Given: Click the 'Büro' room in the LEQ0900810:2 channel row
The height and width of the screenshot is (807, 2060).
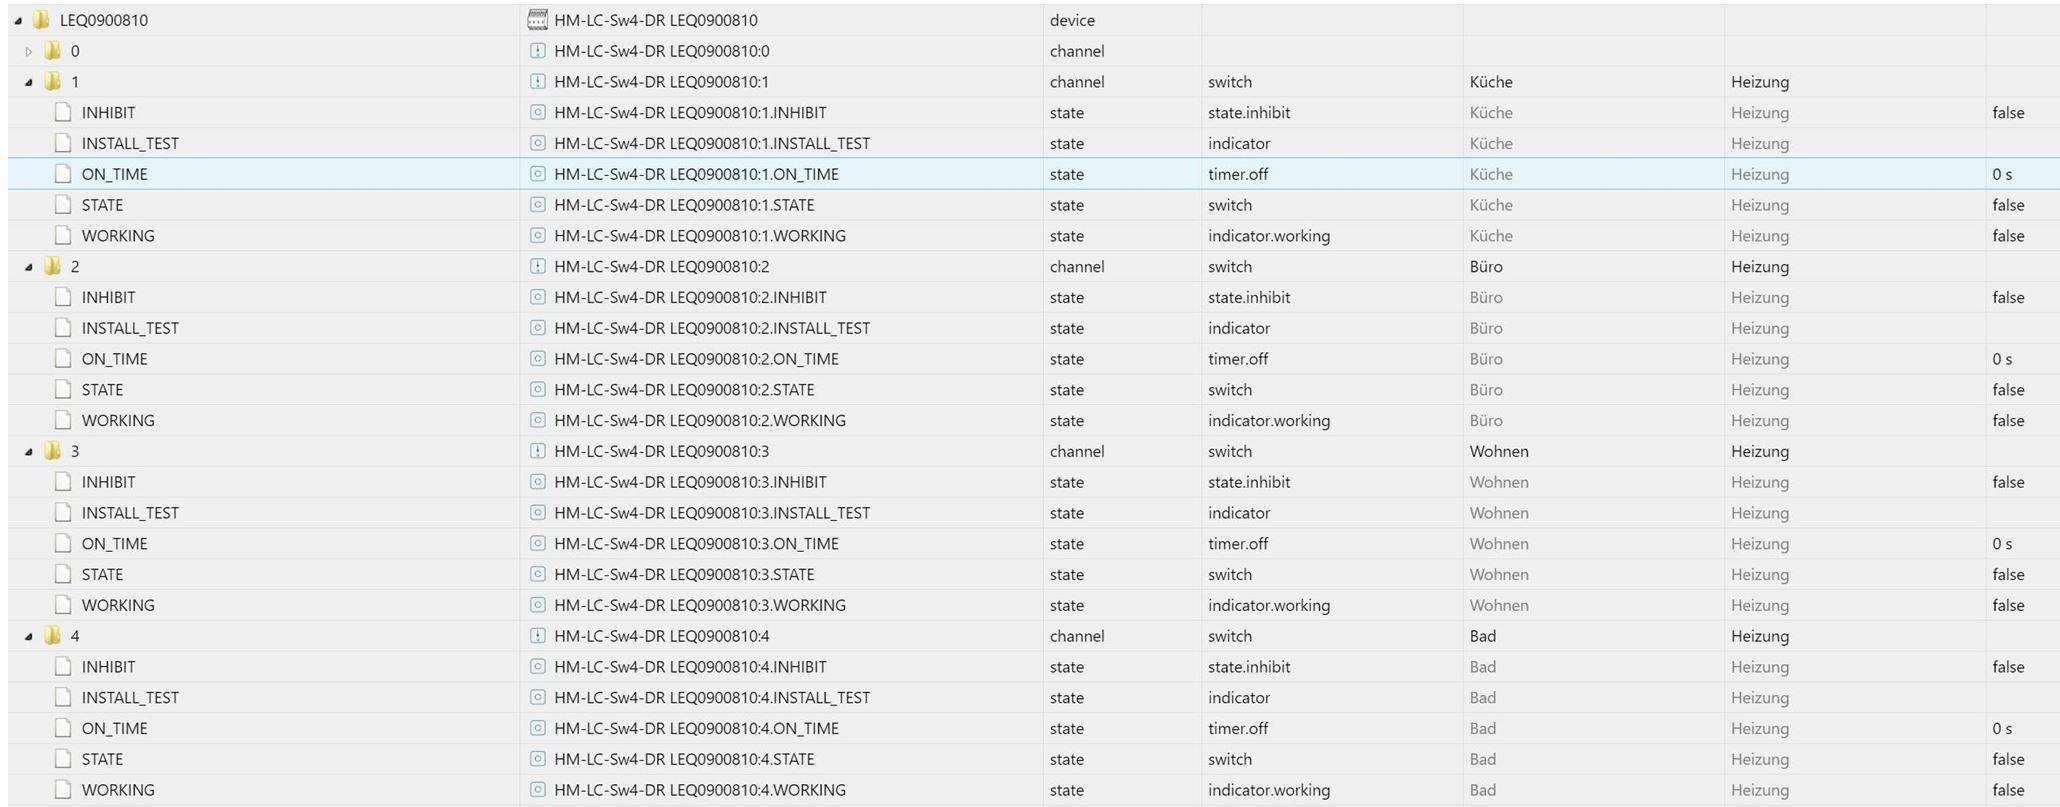Looking at the screenshot, I should click(1486, 267).
